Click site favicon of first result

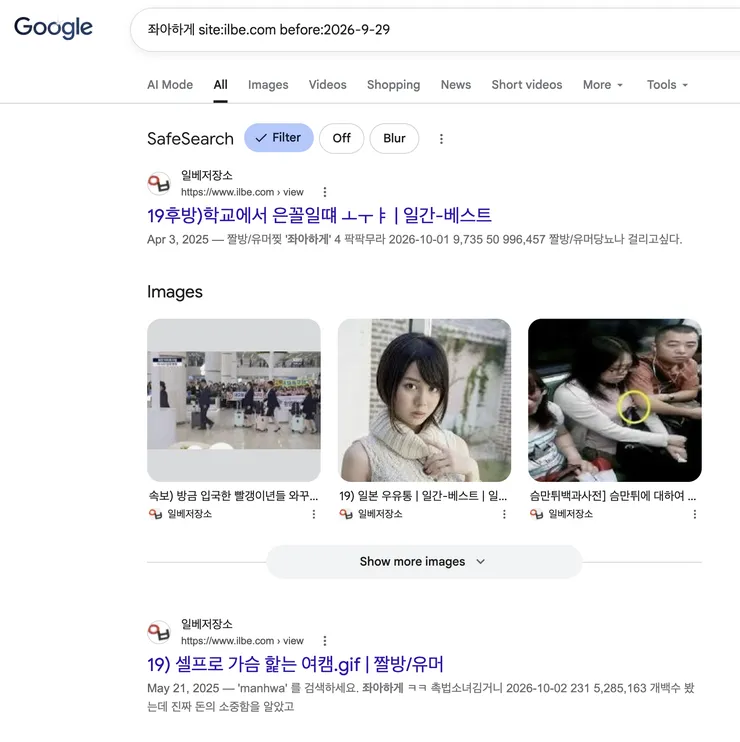point(159,184)
